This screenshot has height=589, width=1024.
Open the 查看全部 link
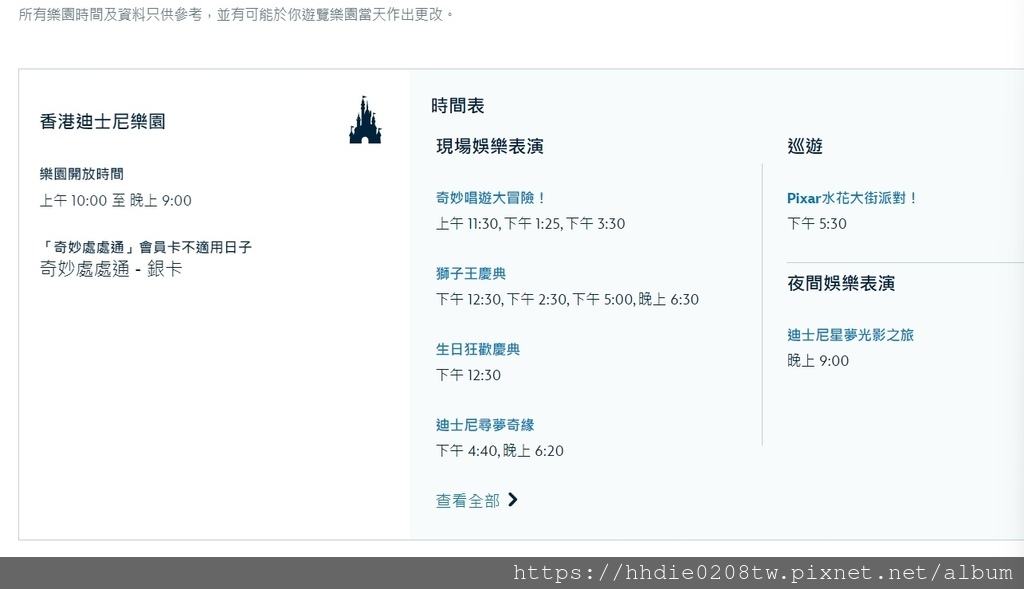(468, 501)
